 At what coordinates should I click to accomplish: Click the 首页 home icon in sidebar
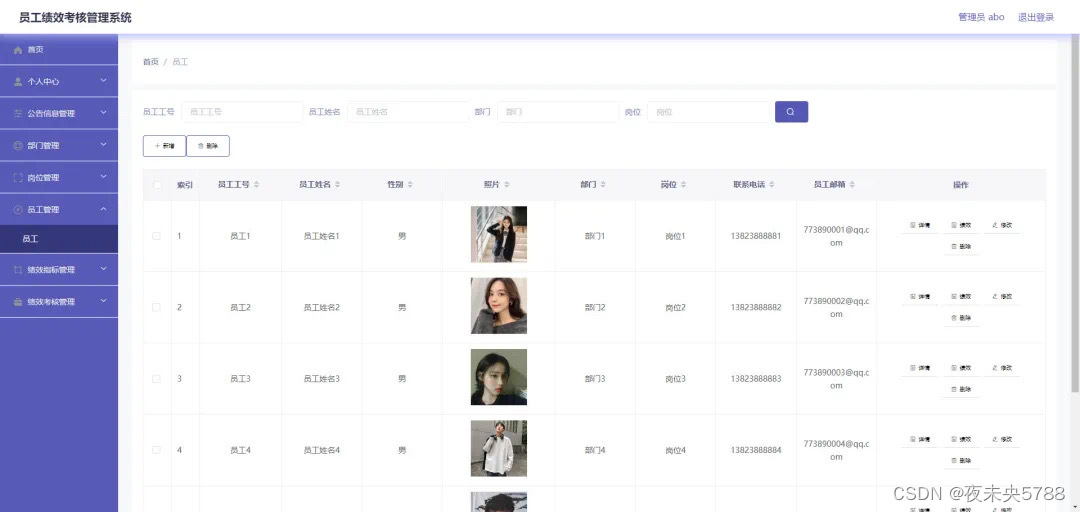[x=19, y=50]
